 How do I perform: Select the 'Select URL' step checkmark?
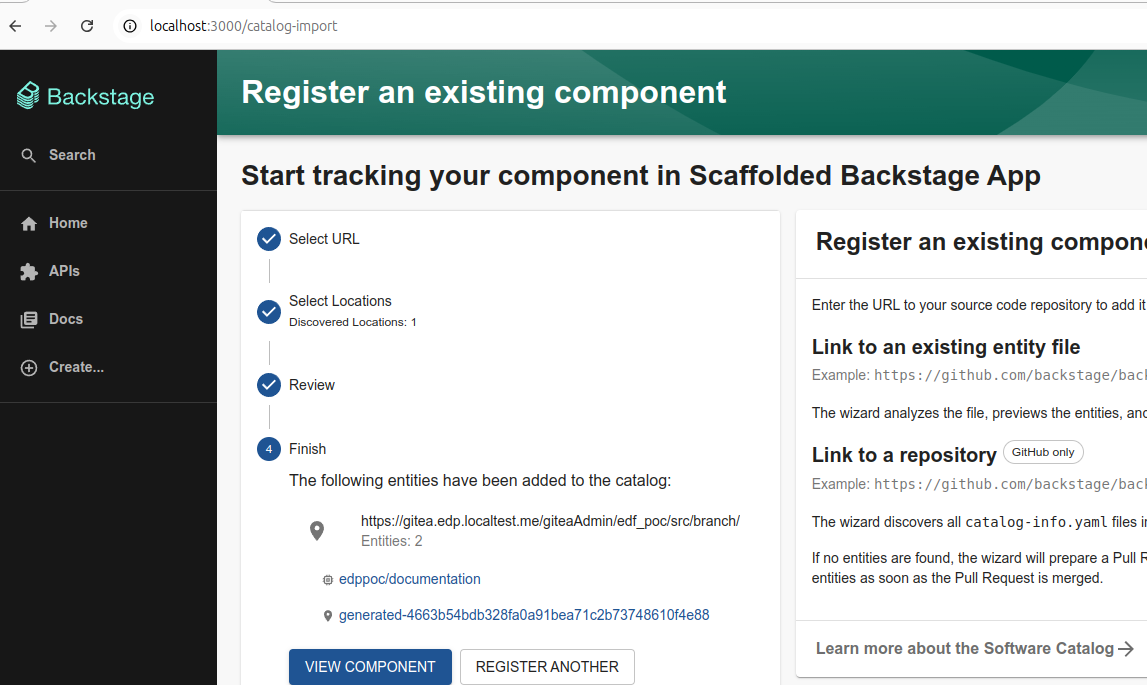point(268,239)
